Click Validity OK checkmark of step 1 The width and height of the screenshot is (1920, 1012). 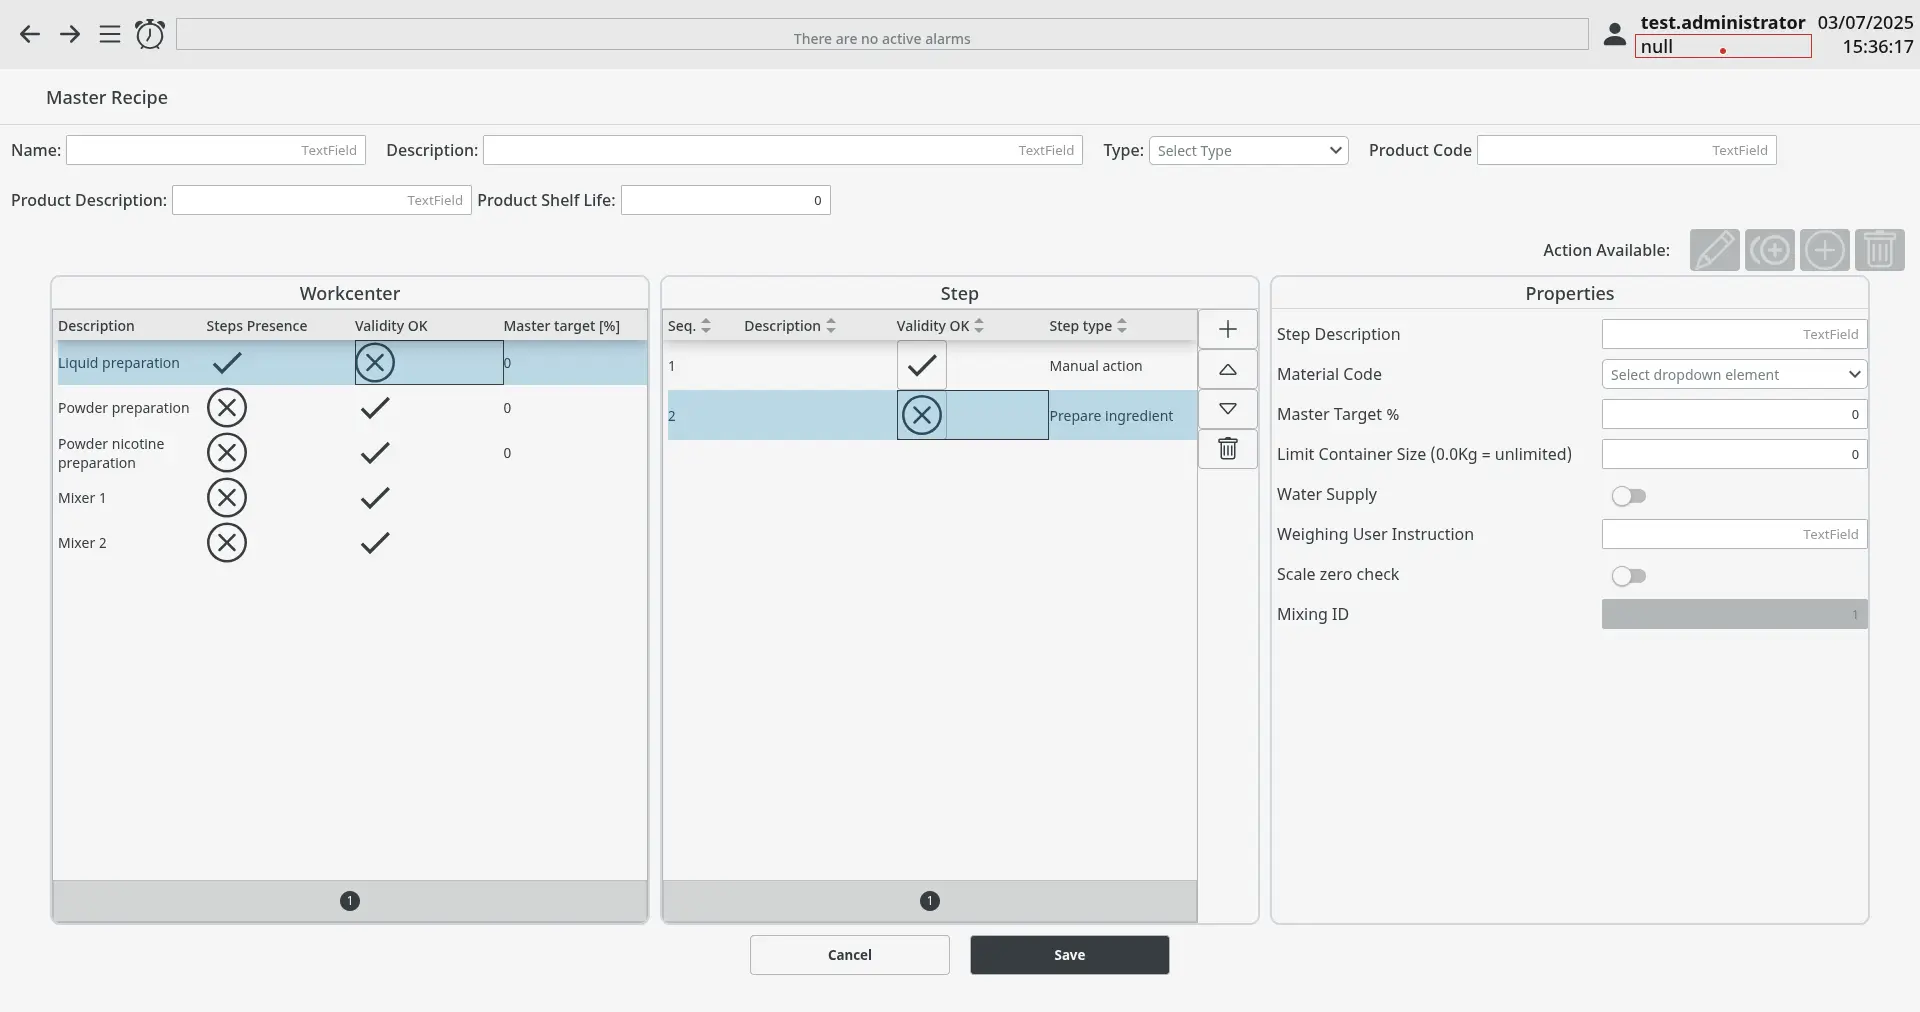[922, 366]
